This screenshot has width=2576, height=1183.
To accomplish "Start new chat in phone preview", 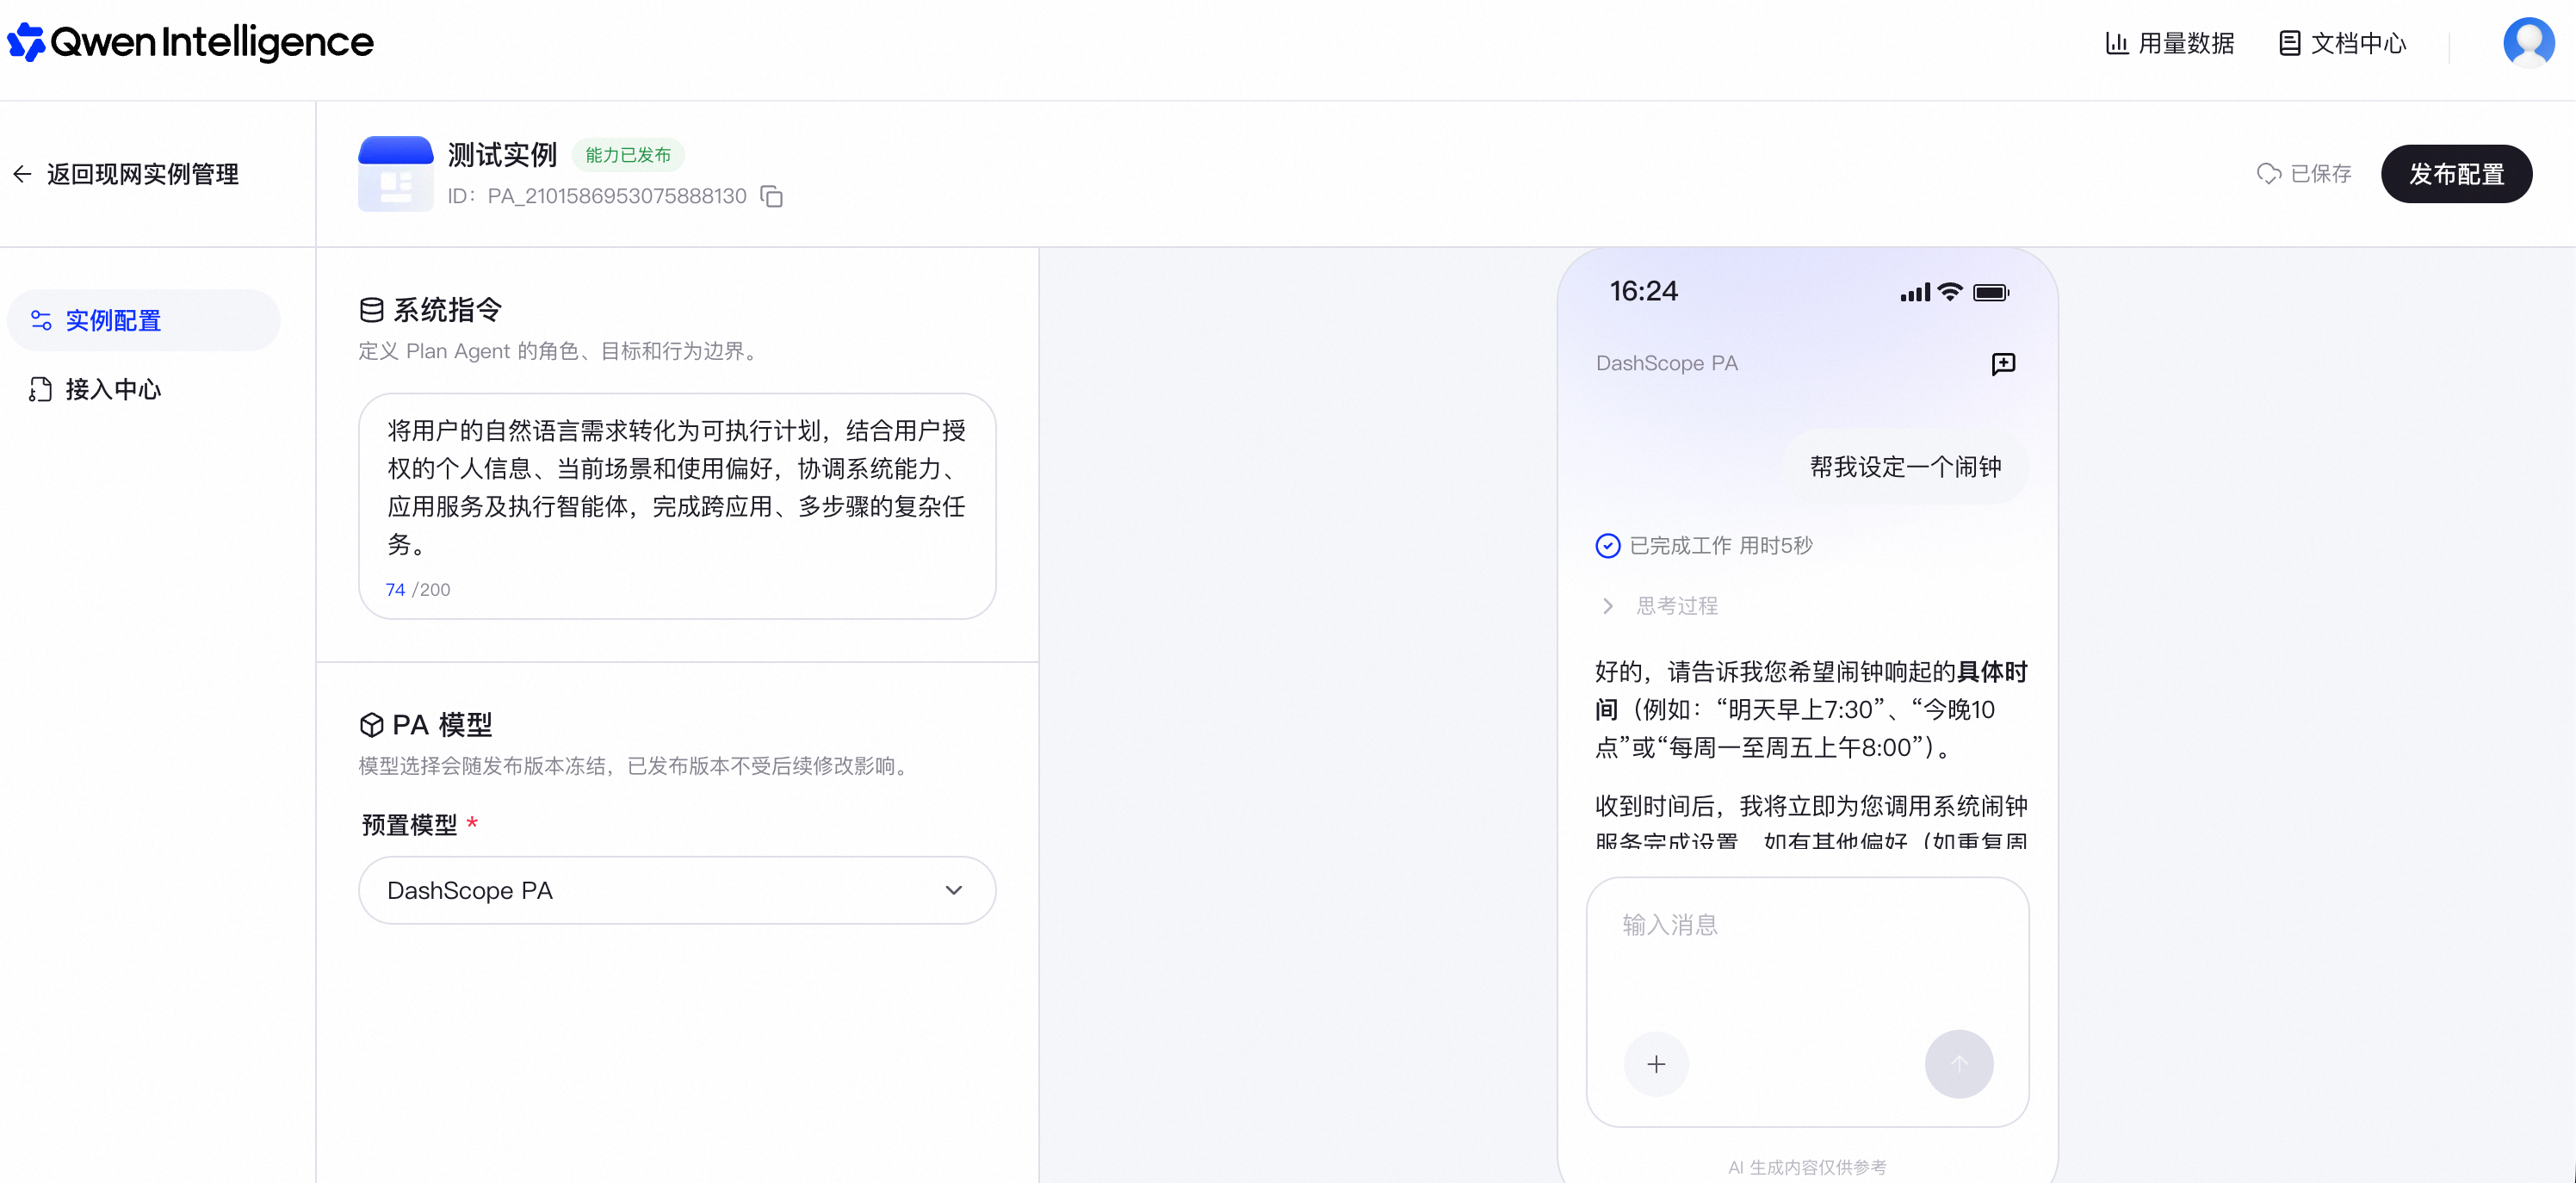I will click(2003, 364).
